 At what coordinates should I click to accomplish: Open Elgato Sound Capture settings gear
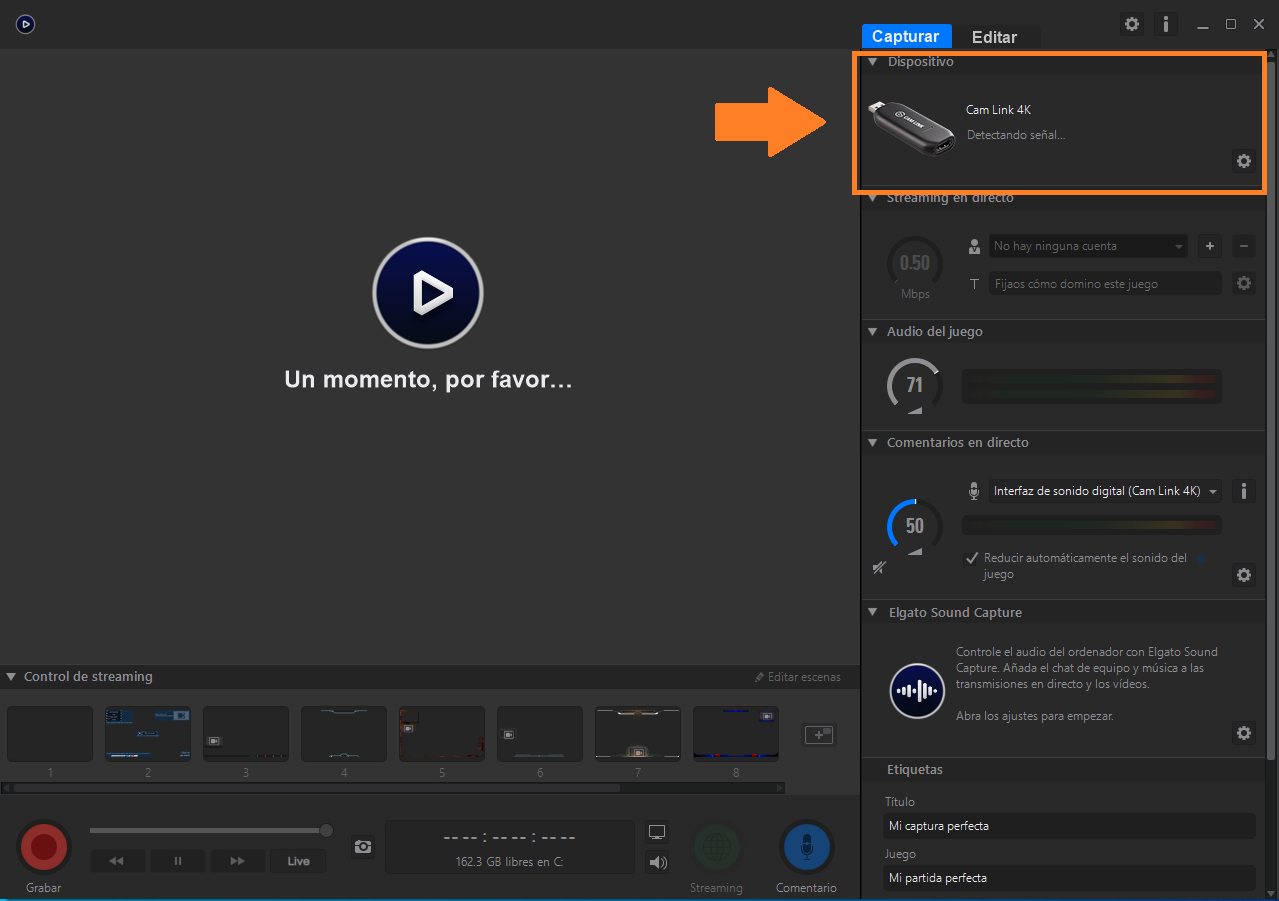[1243, 733]
